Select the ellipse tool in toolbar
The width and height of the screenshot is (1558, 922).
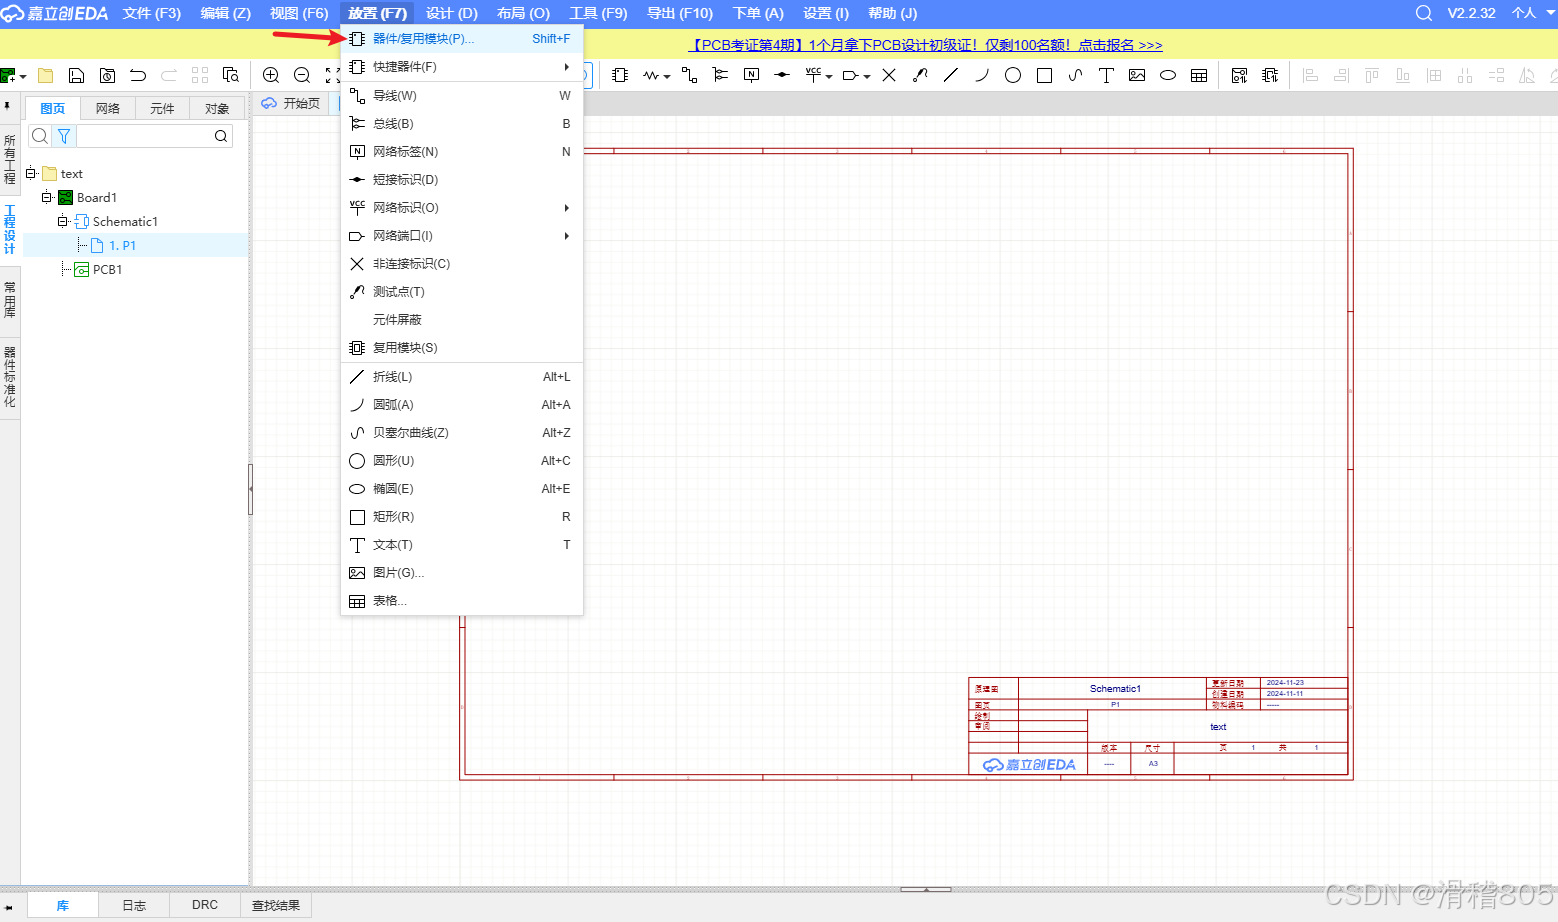pos(1168,75)
